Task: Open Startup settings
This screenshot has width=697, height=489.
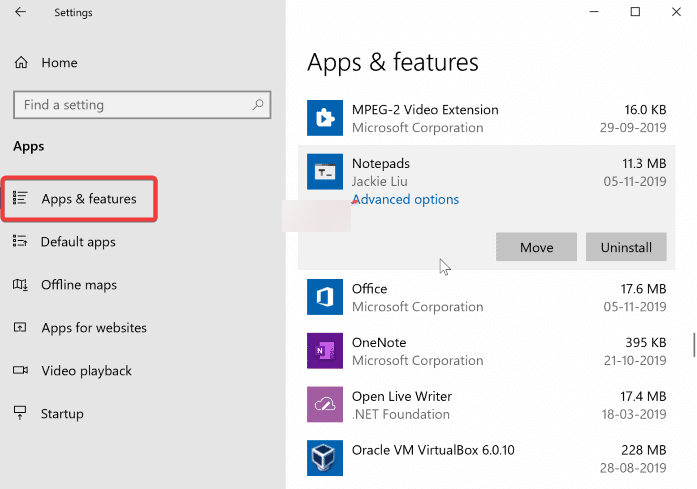Action: [62, 414]
